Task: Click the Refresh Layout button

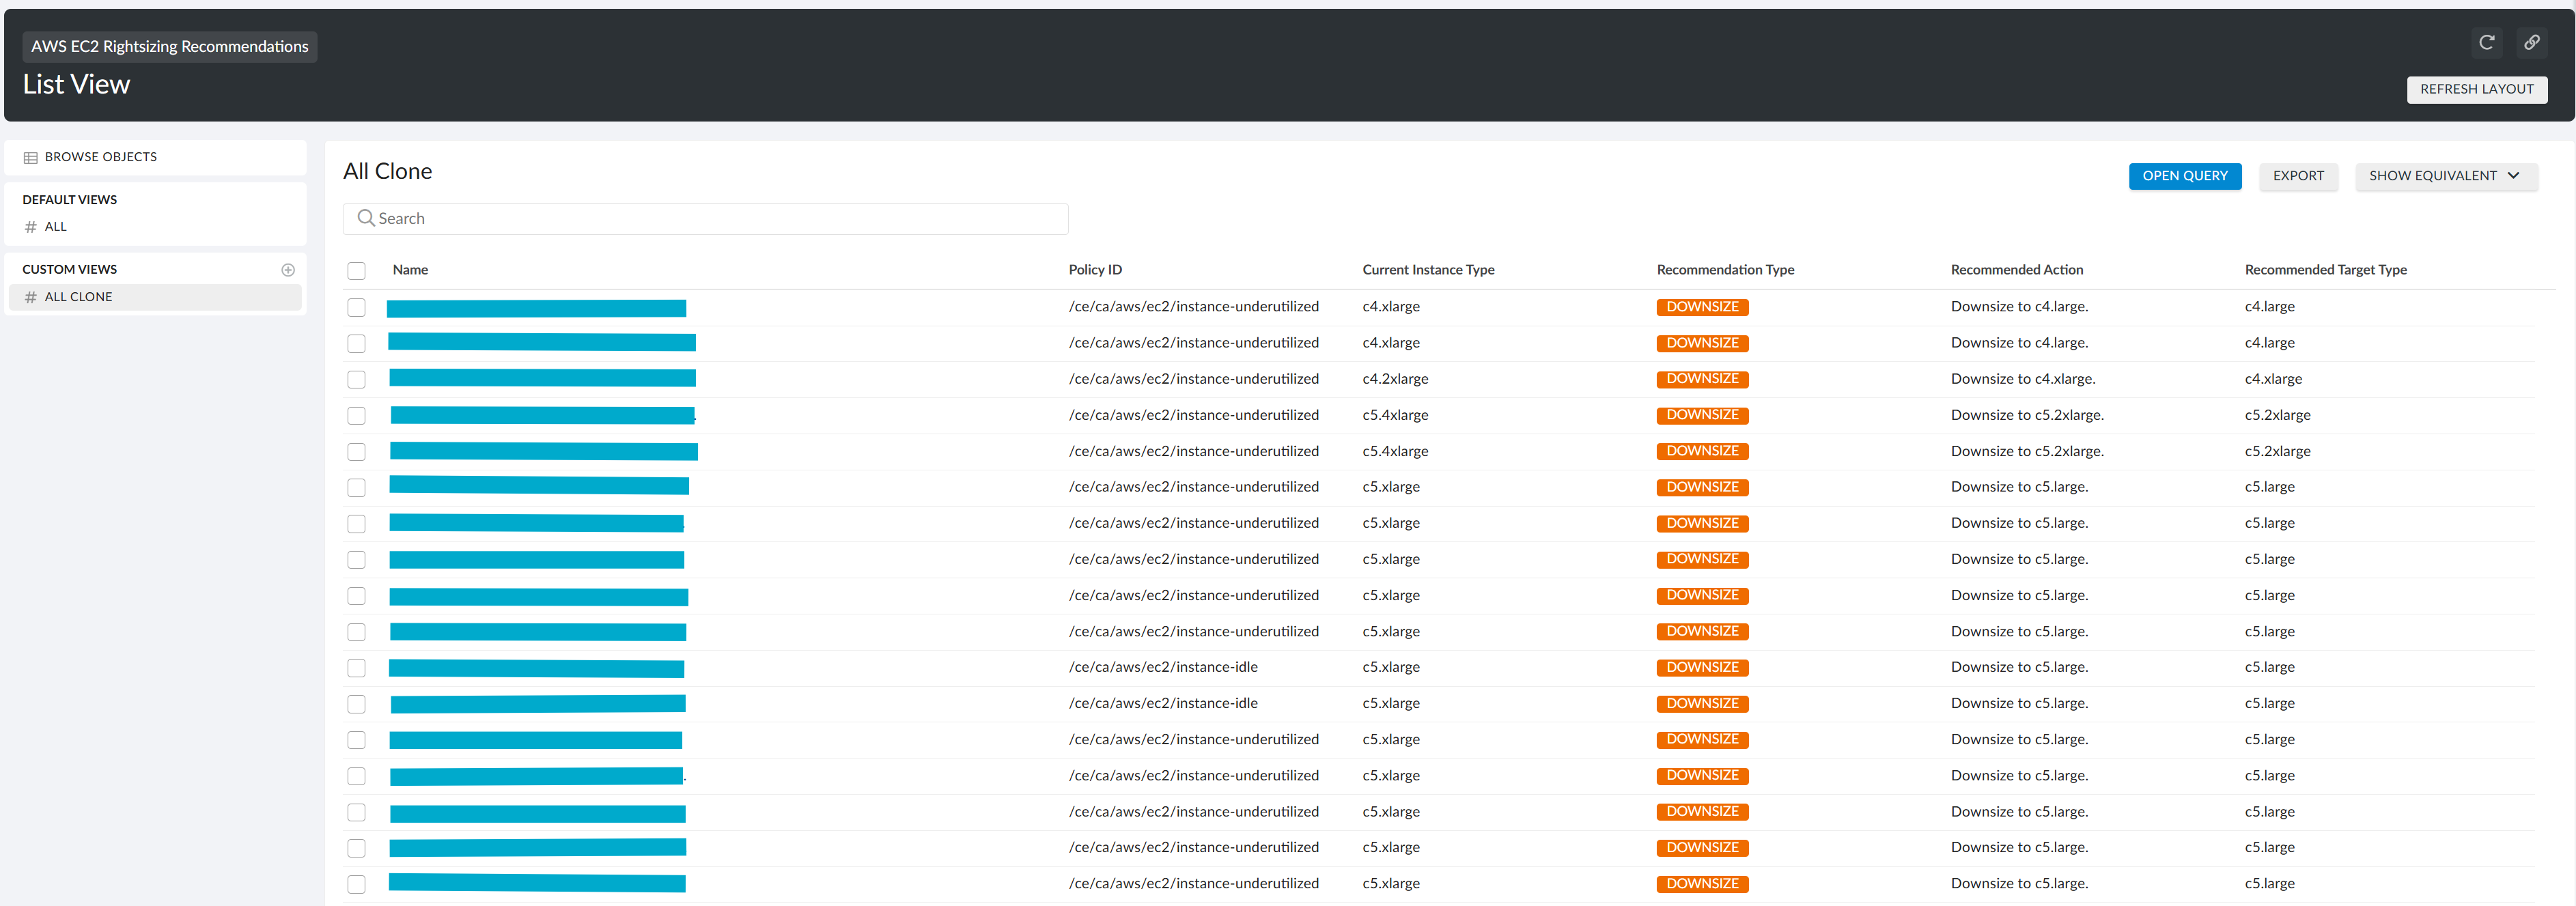Action: pyautogui.click(x=2476, y=89)
